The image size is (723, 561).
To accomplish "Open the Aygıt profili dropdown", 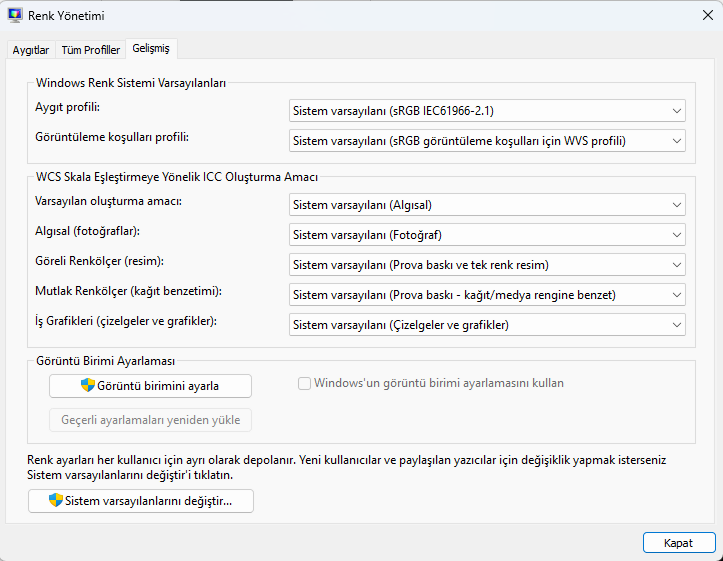I will tap(487, 110).
